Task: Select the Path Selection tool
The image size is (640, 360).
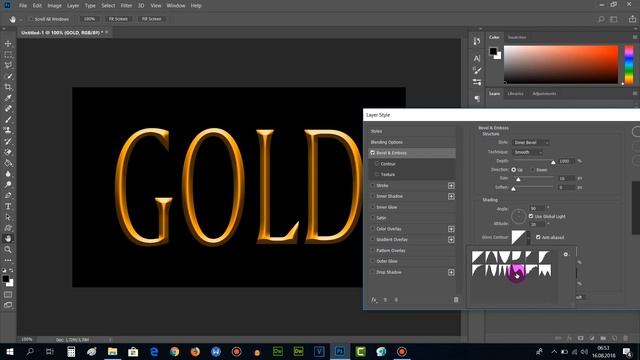Action: click(x=8, y=217)
